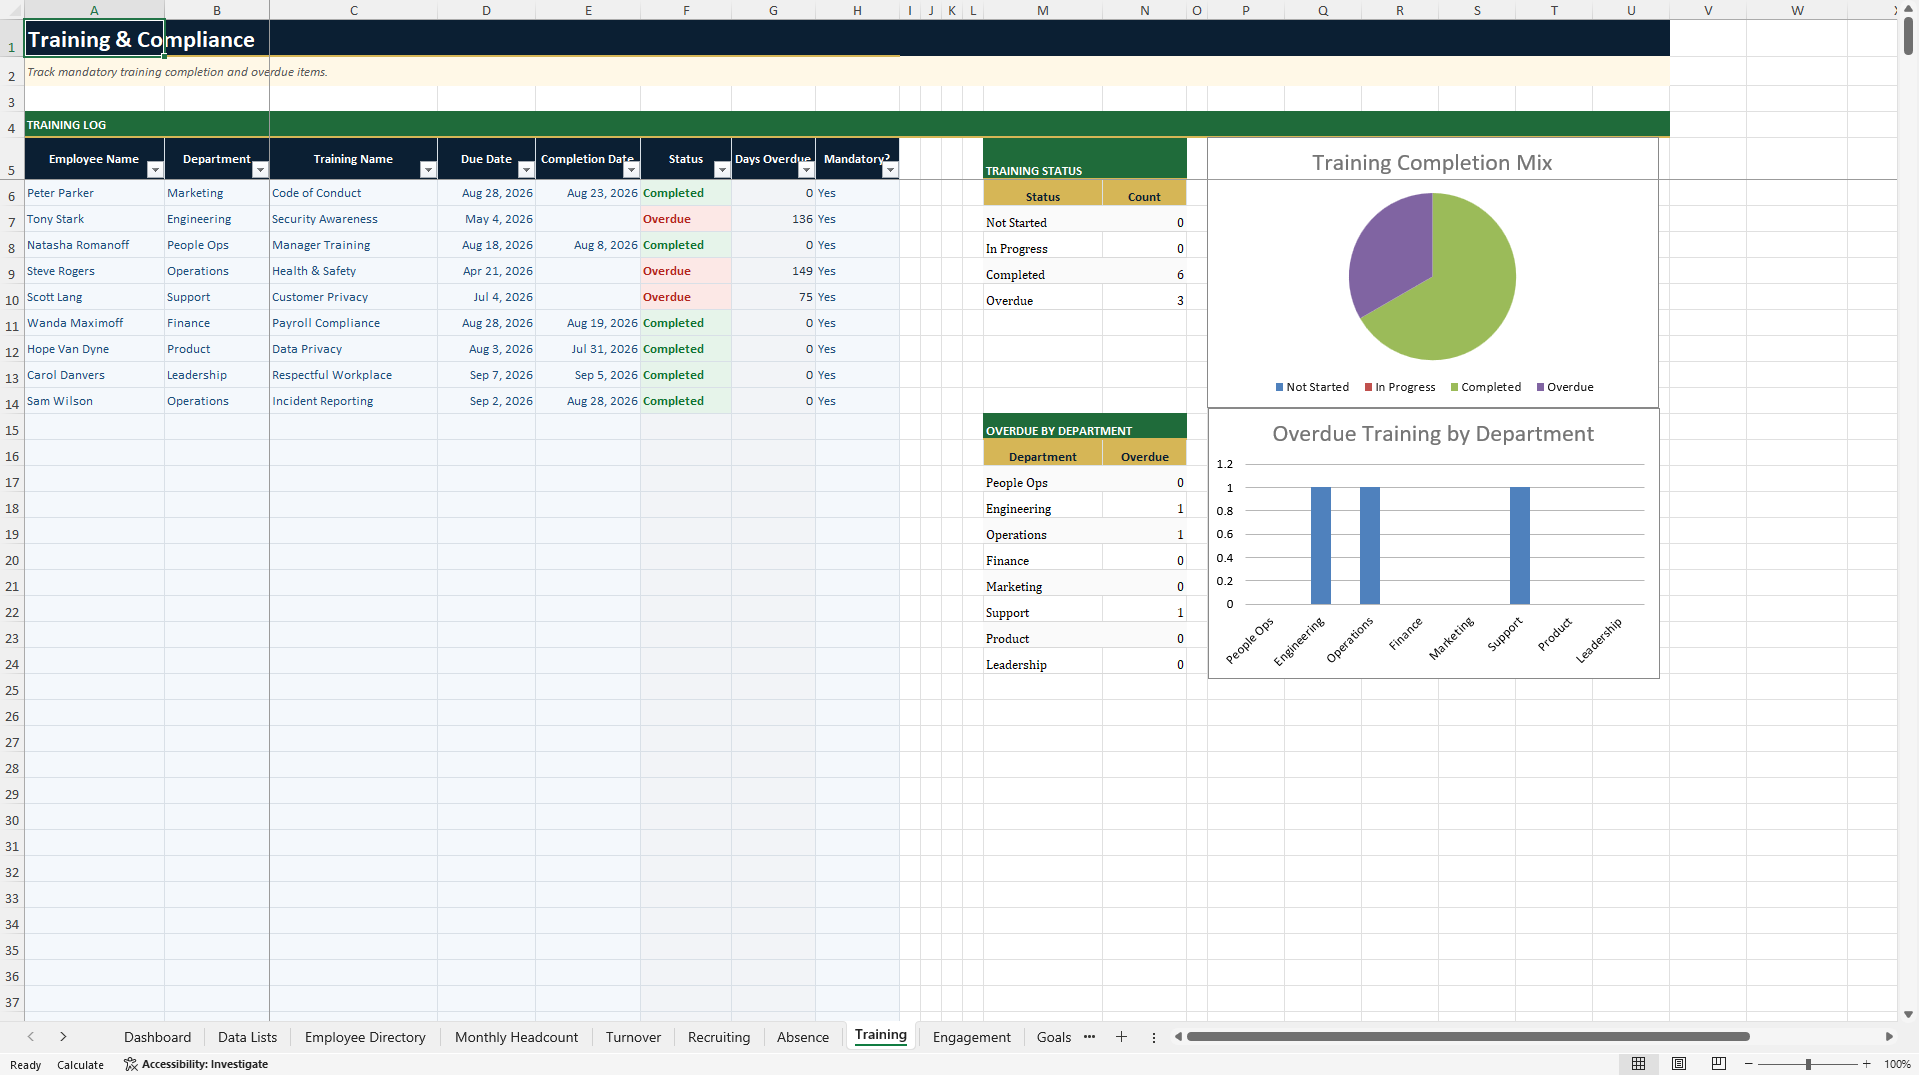Select Steve Rogers' Overdue status cell
The height and width of the screenshot is (1075, 1919).
click(x=686, y=271)
